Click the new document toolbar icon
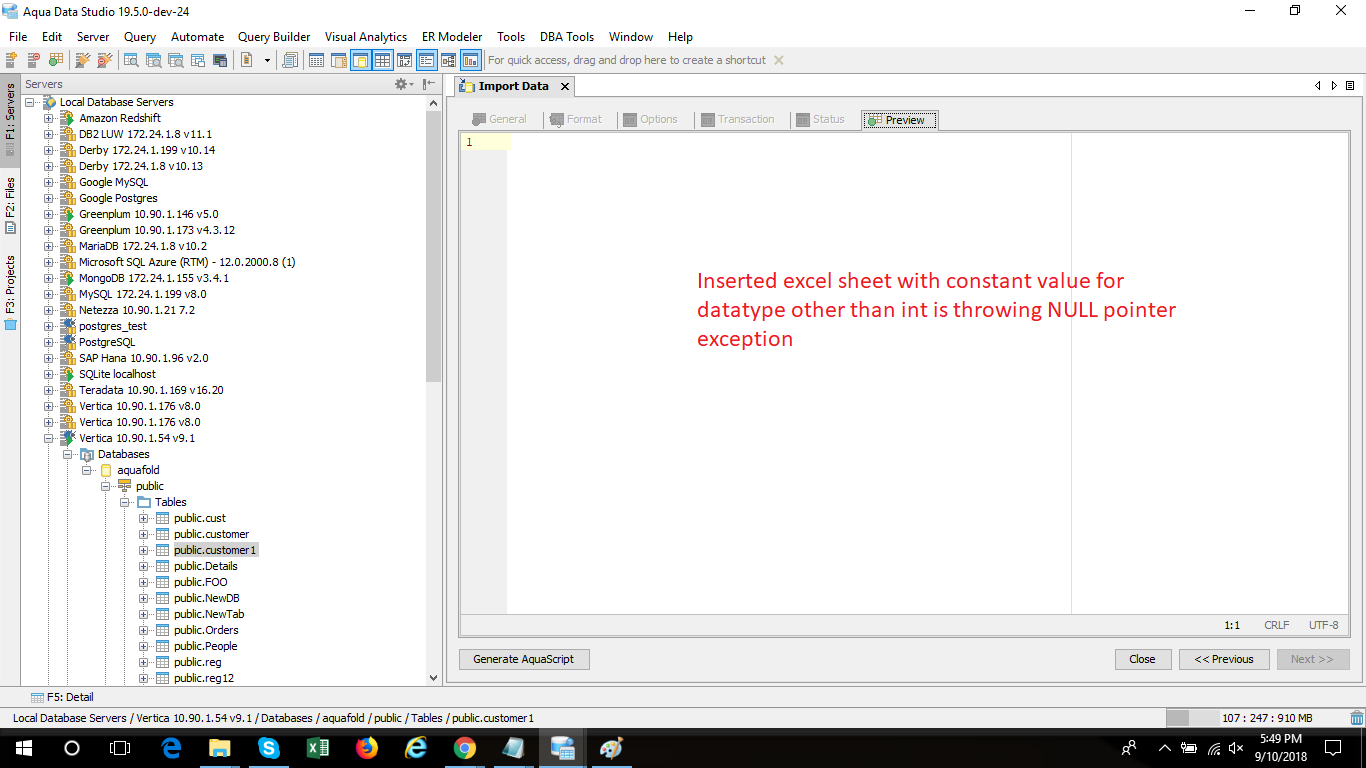1366x768 pixels. click(x=247, y=61)
